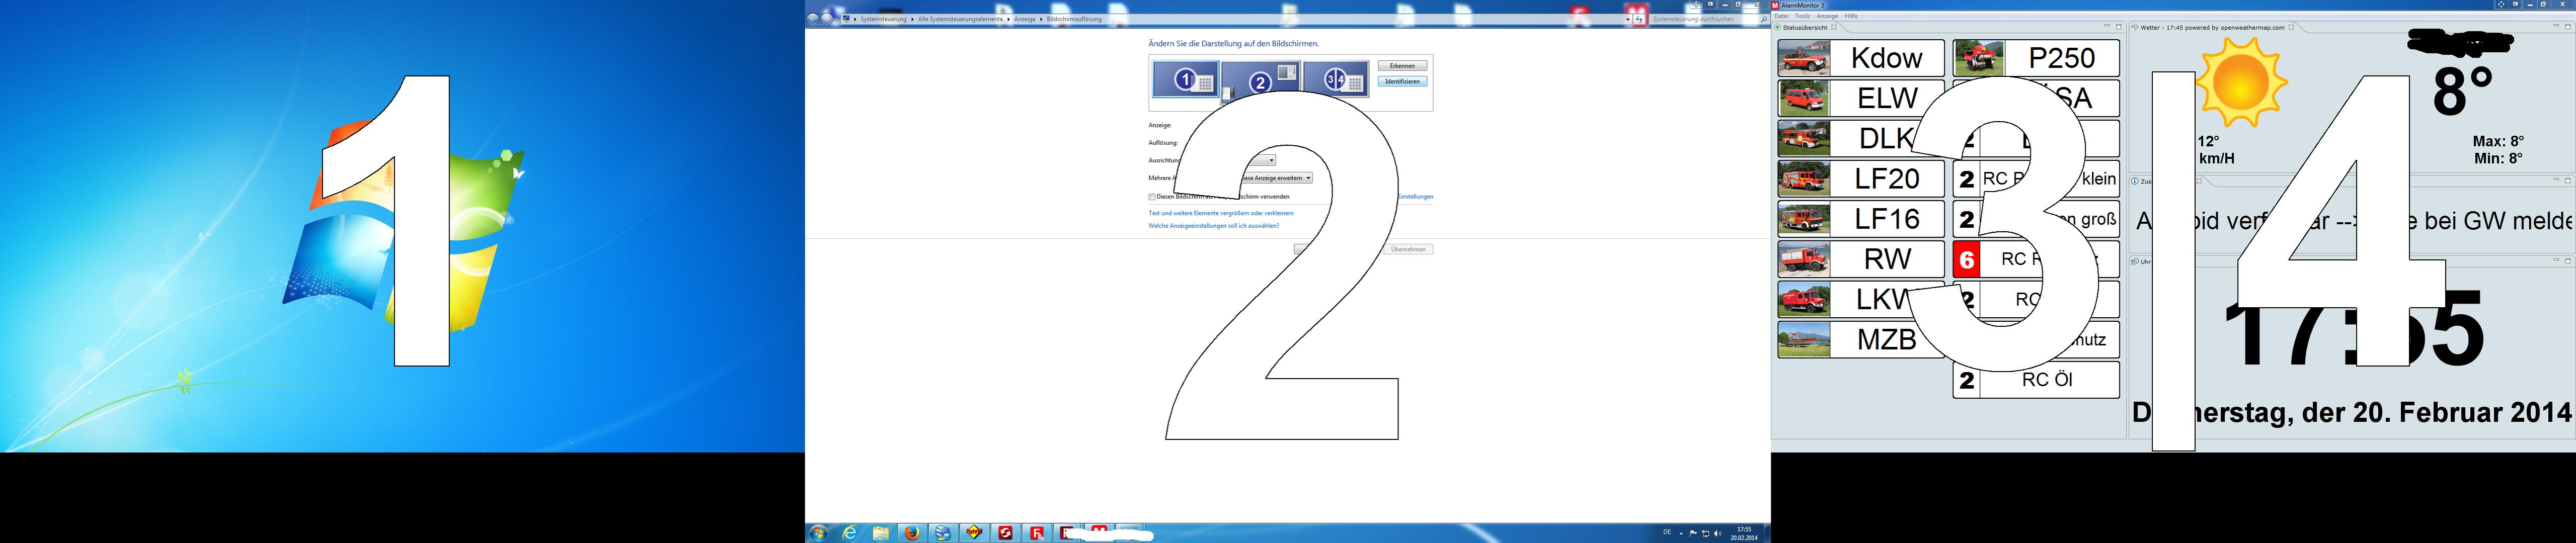
Task: Select monitor 1 in display arrangement
Action: pyautogui.click(x=1185, y=80)
